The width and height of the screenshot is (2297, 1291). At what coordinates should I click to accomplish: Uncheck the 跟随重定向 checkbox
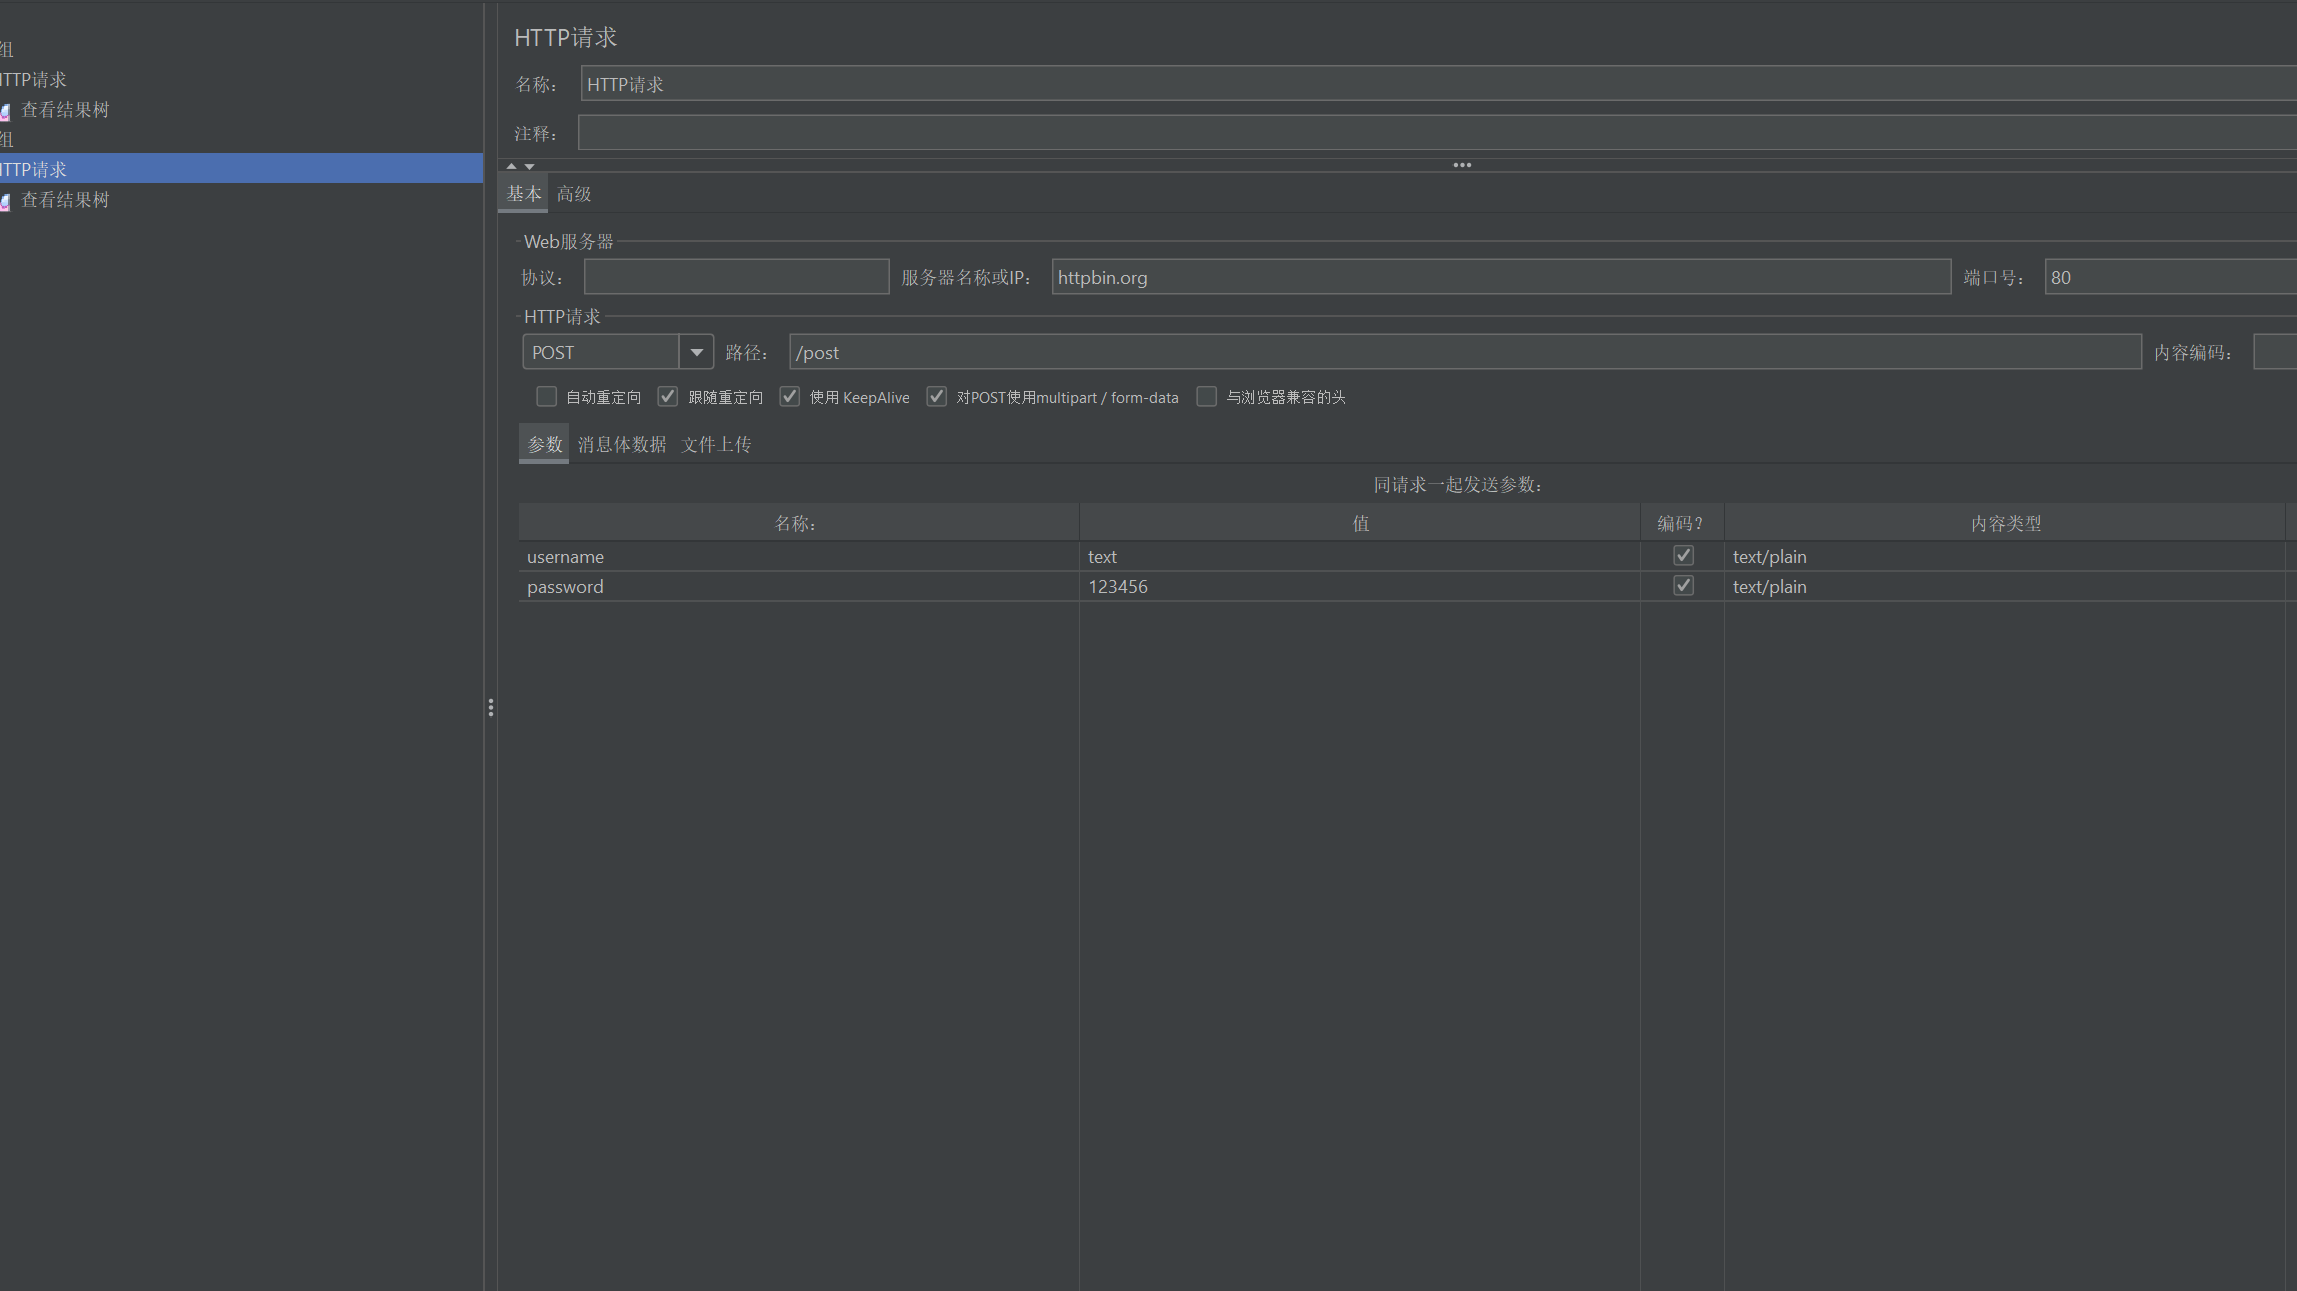667,397
